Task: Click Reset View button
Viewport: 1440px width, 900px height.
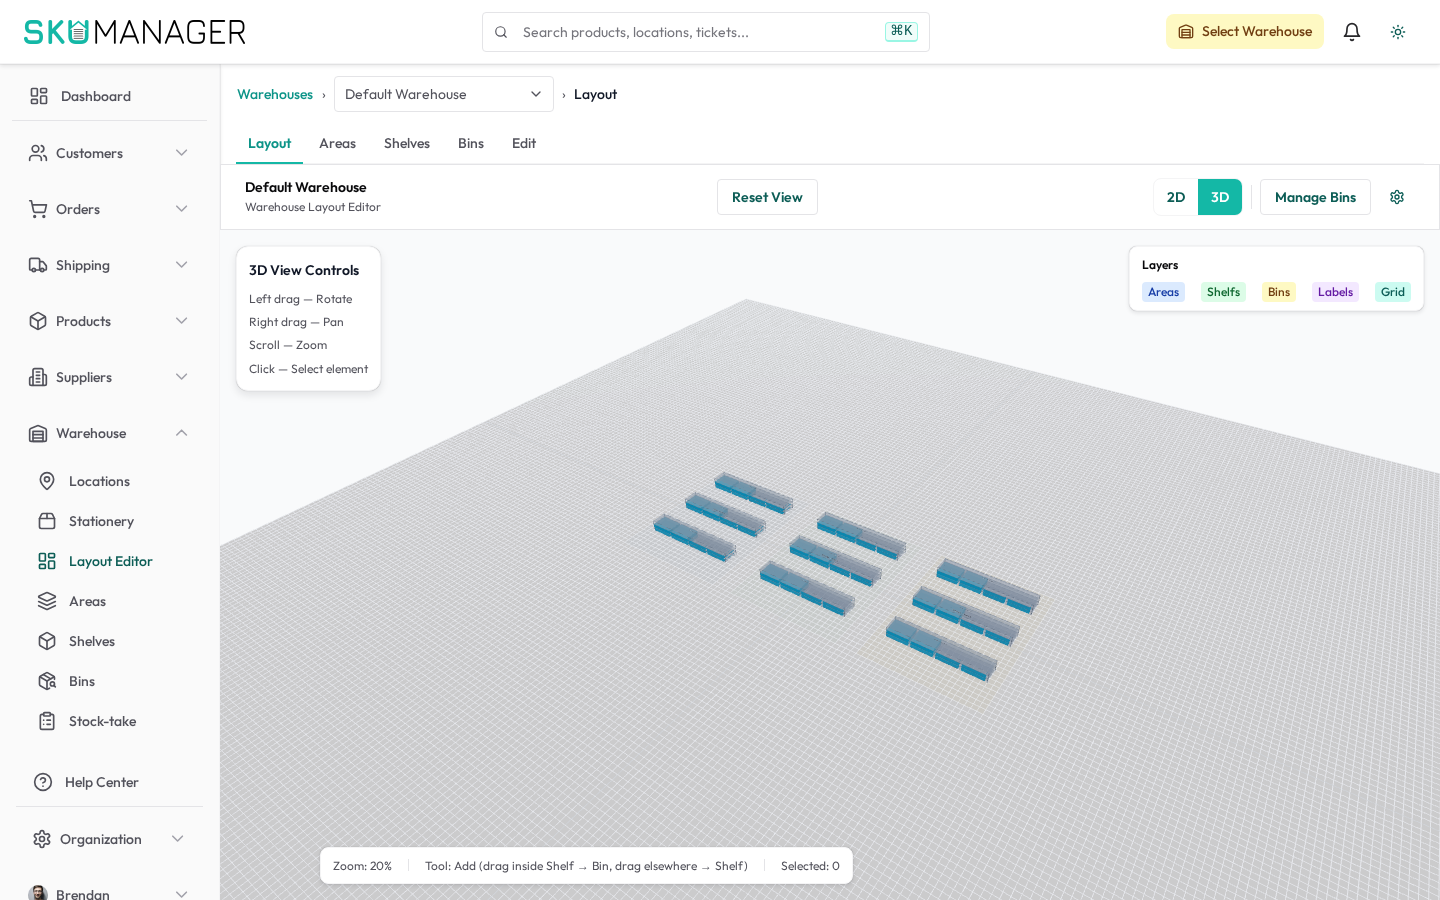Action: (x=767, y=197)
